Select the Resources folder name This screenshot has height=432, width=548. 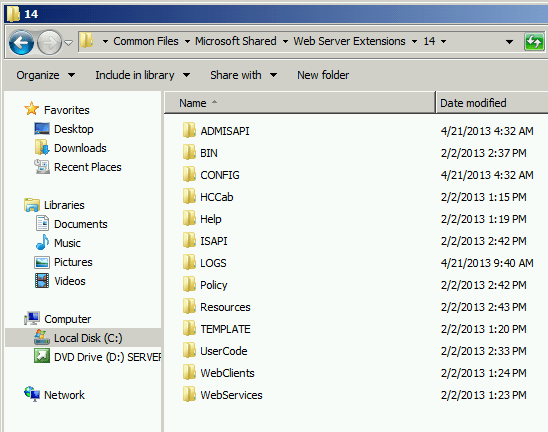[225, 307]
